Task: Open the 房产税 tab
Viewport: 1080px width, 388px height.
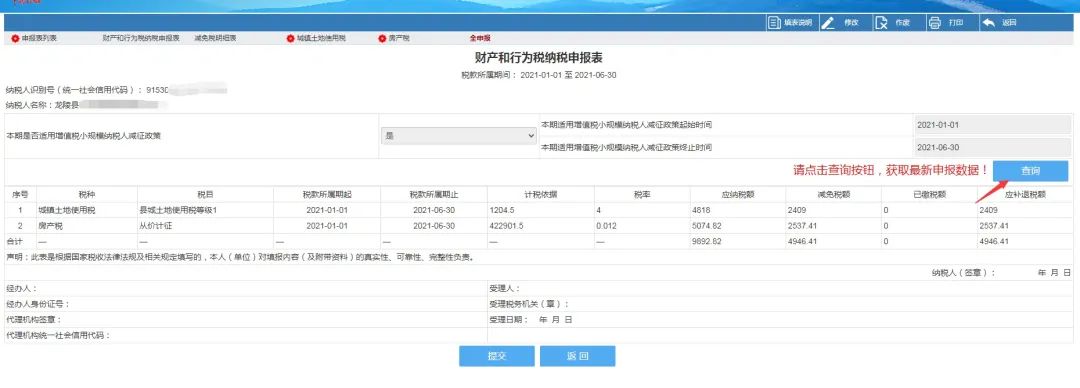Action: 394,38
